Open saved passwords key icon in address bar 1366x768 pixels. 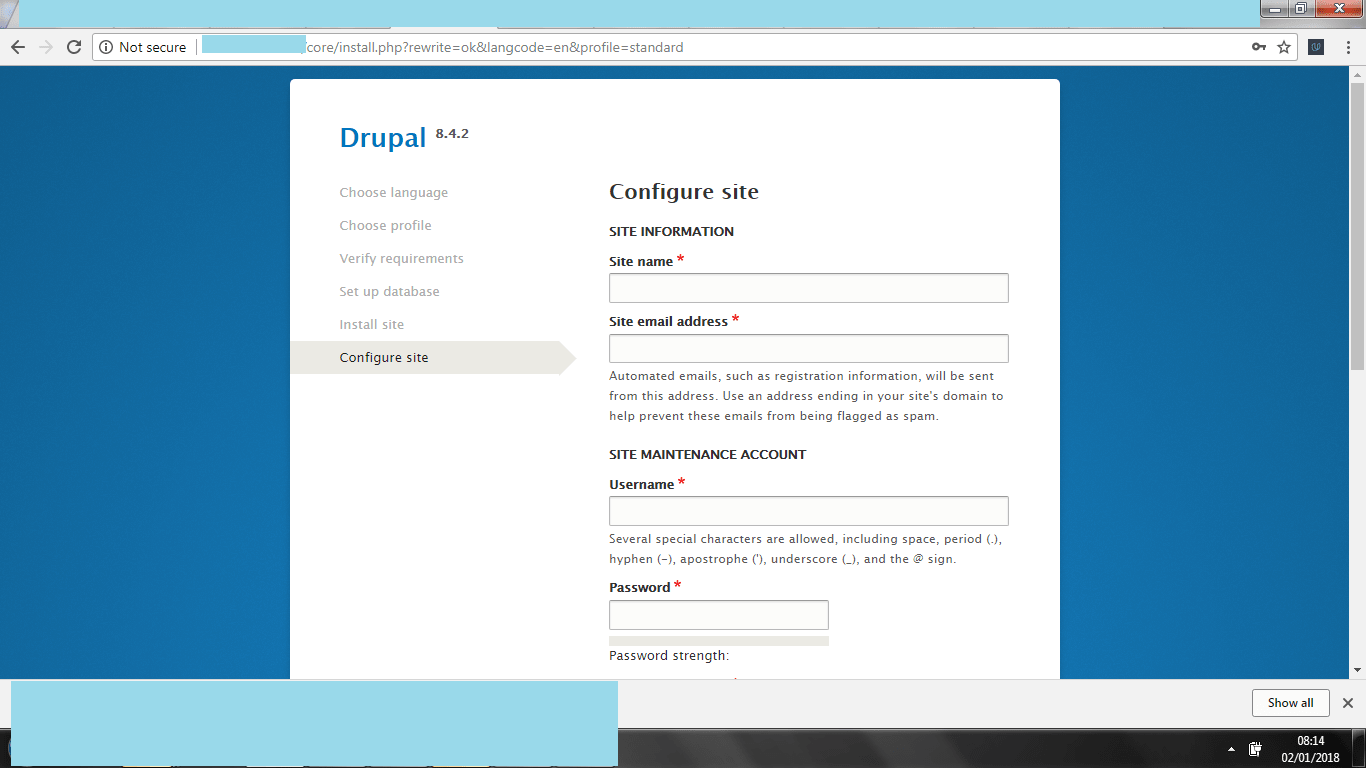tap(1259, 47)
